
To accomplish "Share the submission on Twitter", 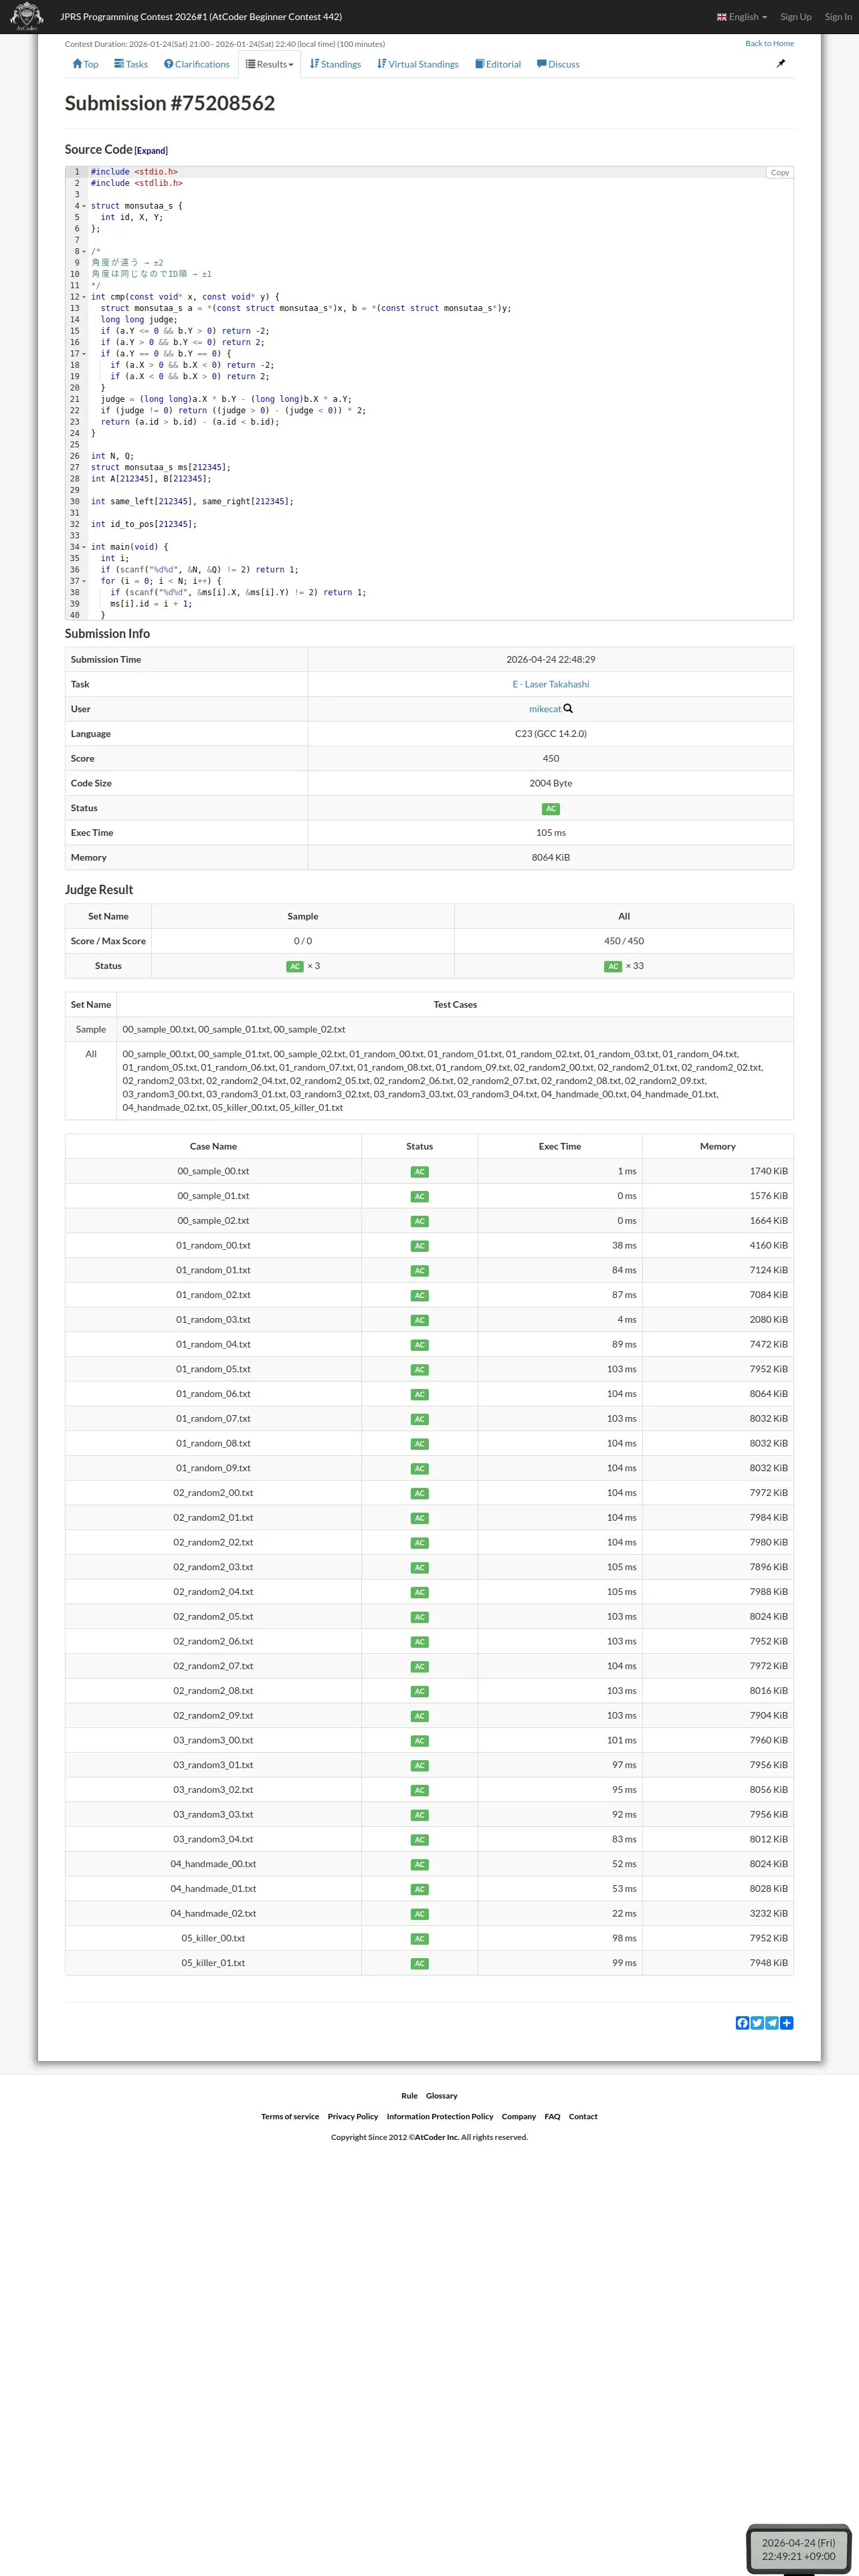I will [x=757, y=2023].
